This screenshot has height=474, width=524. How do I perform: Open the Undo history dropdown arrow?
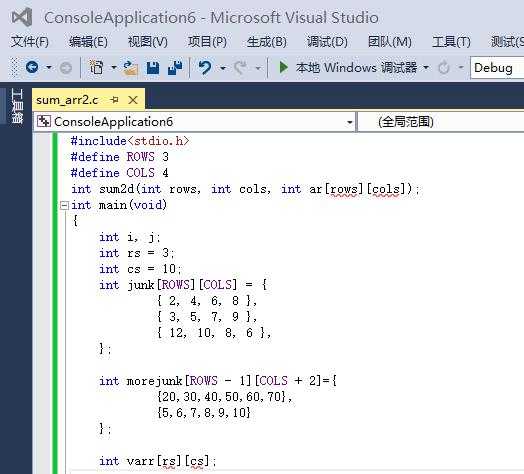[223, 68]
